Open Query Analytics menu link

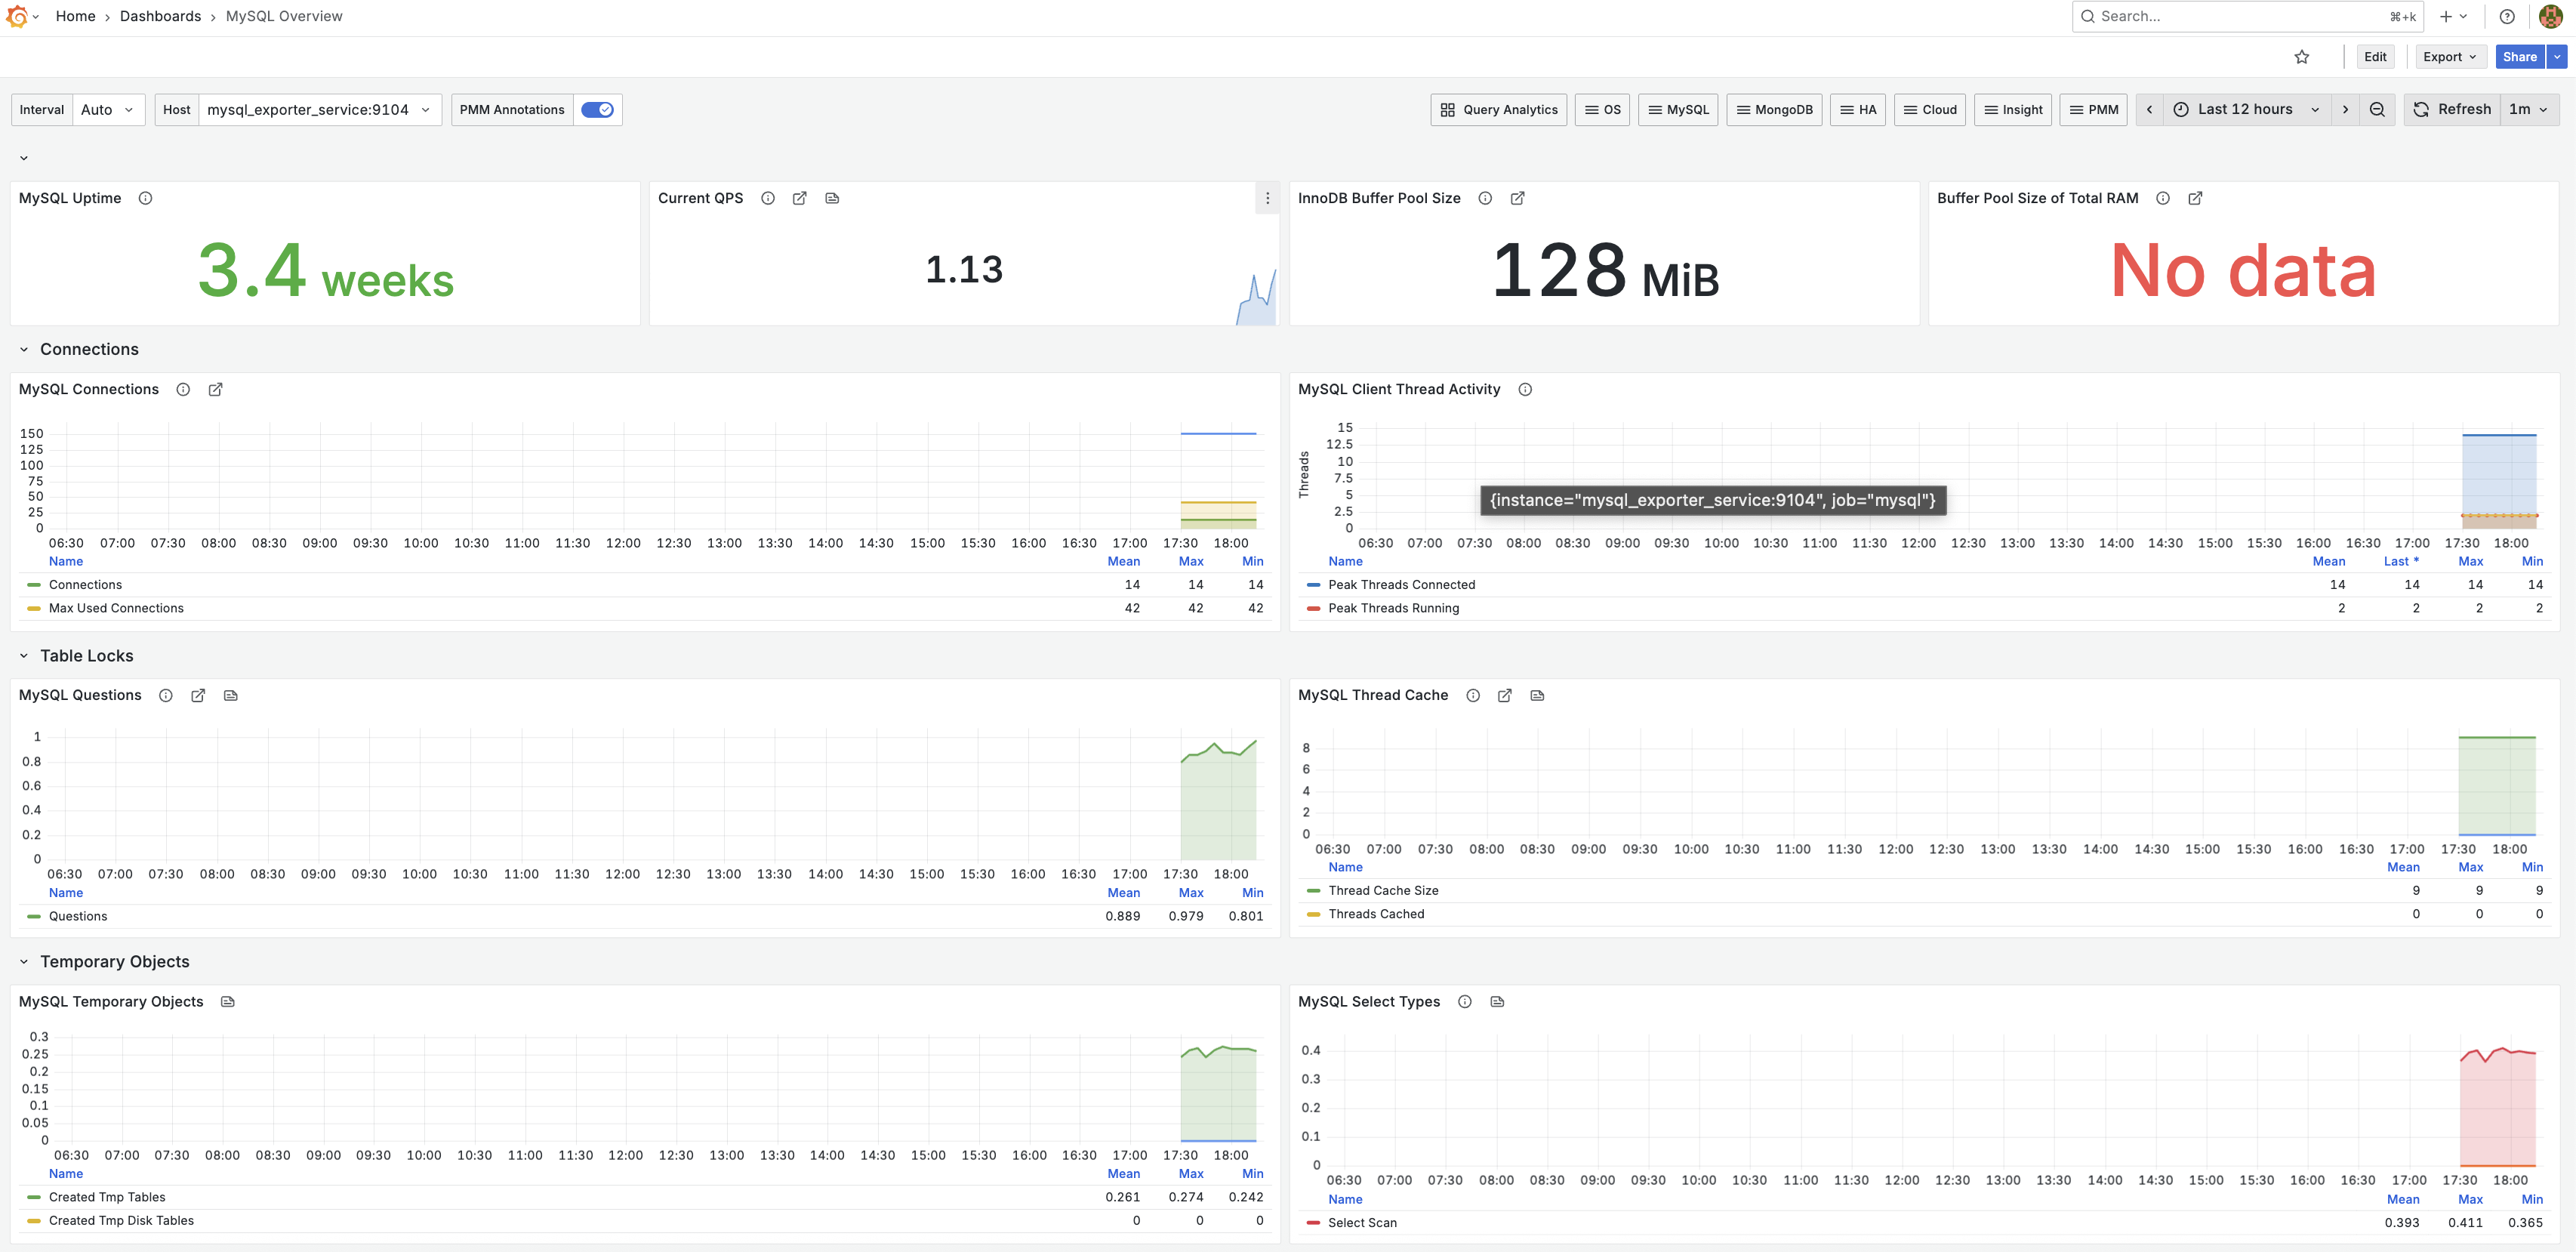pyautogui.click(x=1498, y=110)
